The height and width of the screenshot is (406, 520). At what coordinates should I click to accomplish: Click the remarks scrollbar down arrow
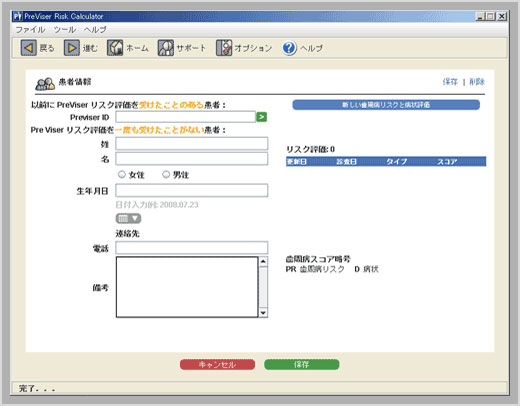tap(263, 313)
